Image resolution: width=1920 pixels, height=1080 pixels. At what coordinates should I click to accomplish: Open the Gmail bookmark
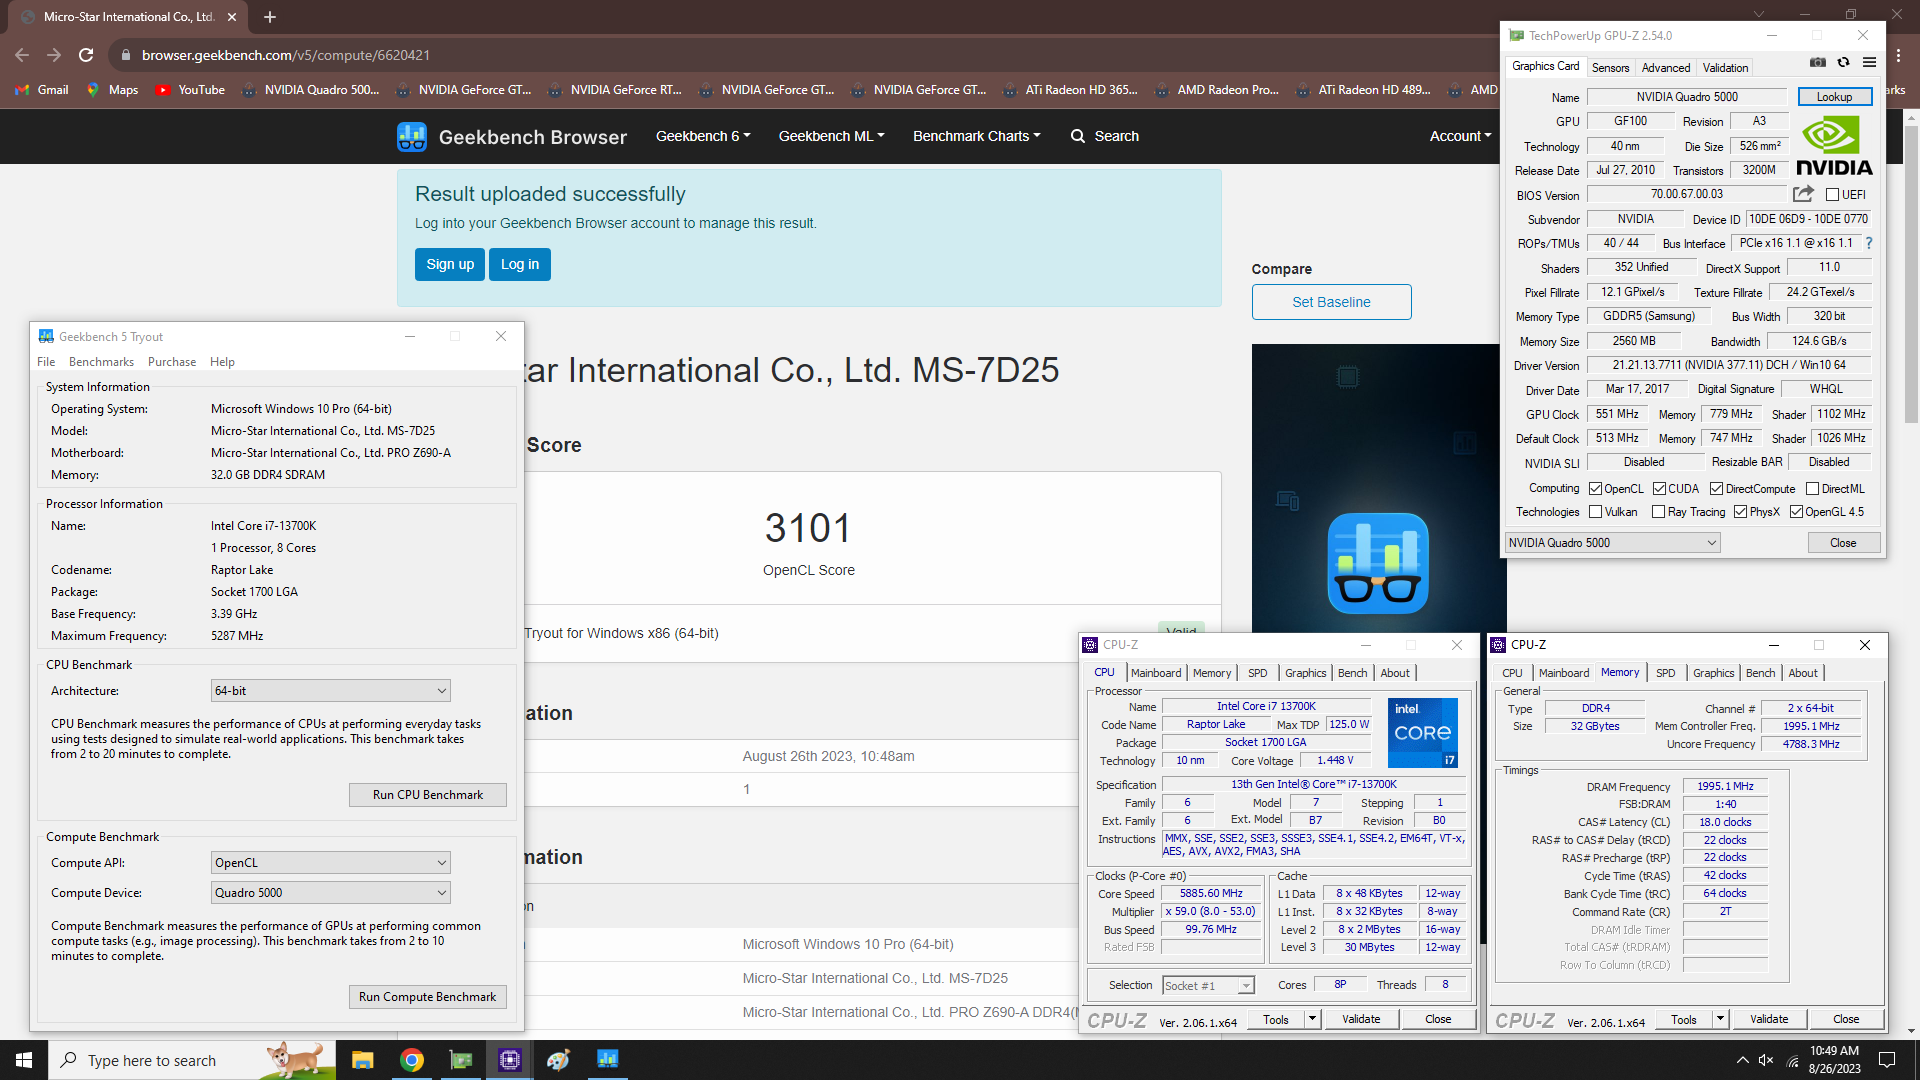tap(42, 90)
